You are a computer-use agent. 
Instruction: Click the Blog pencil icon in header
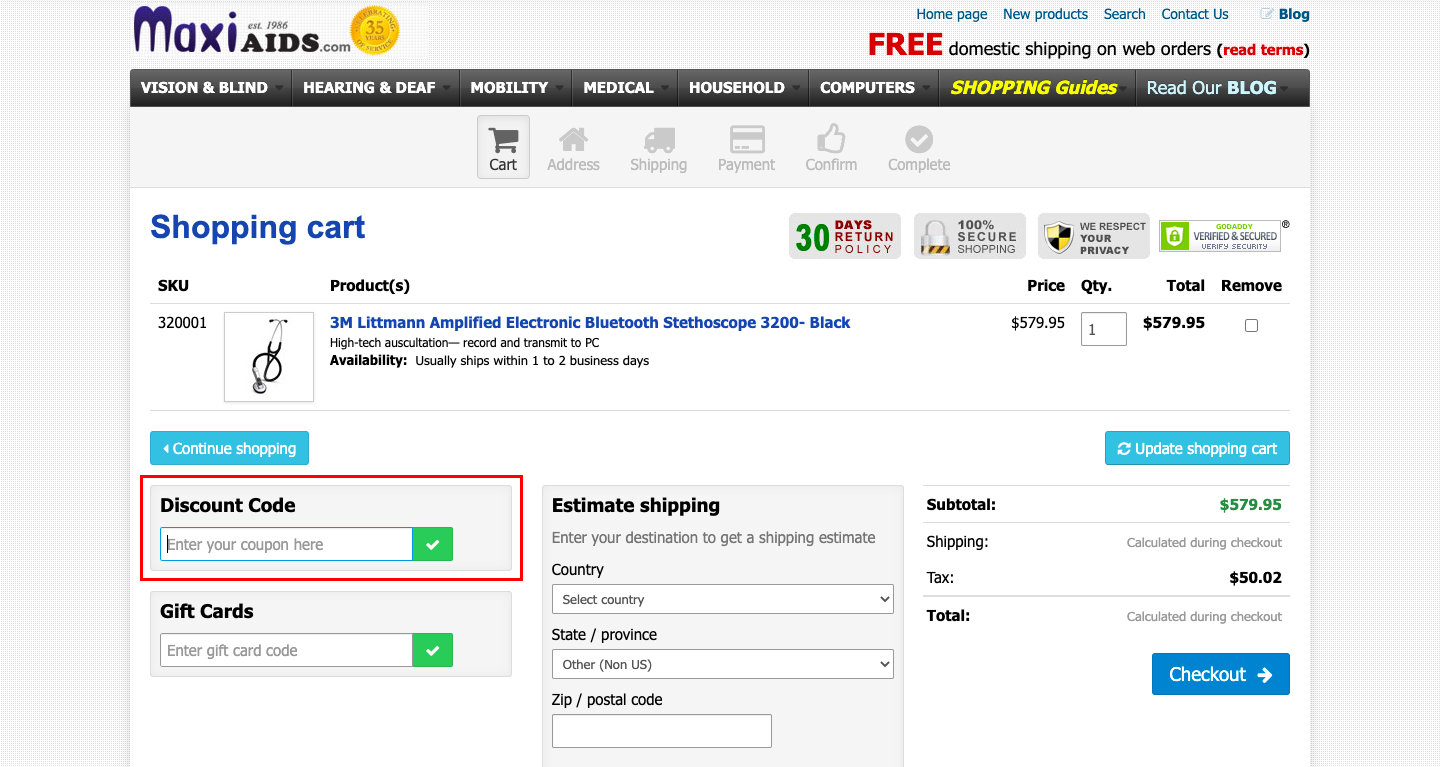pyautogui.click(x=1267, y=14)
